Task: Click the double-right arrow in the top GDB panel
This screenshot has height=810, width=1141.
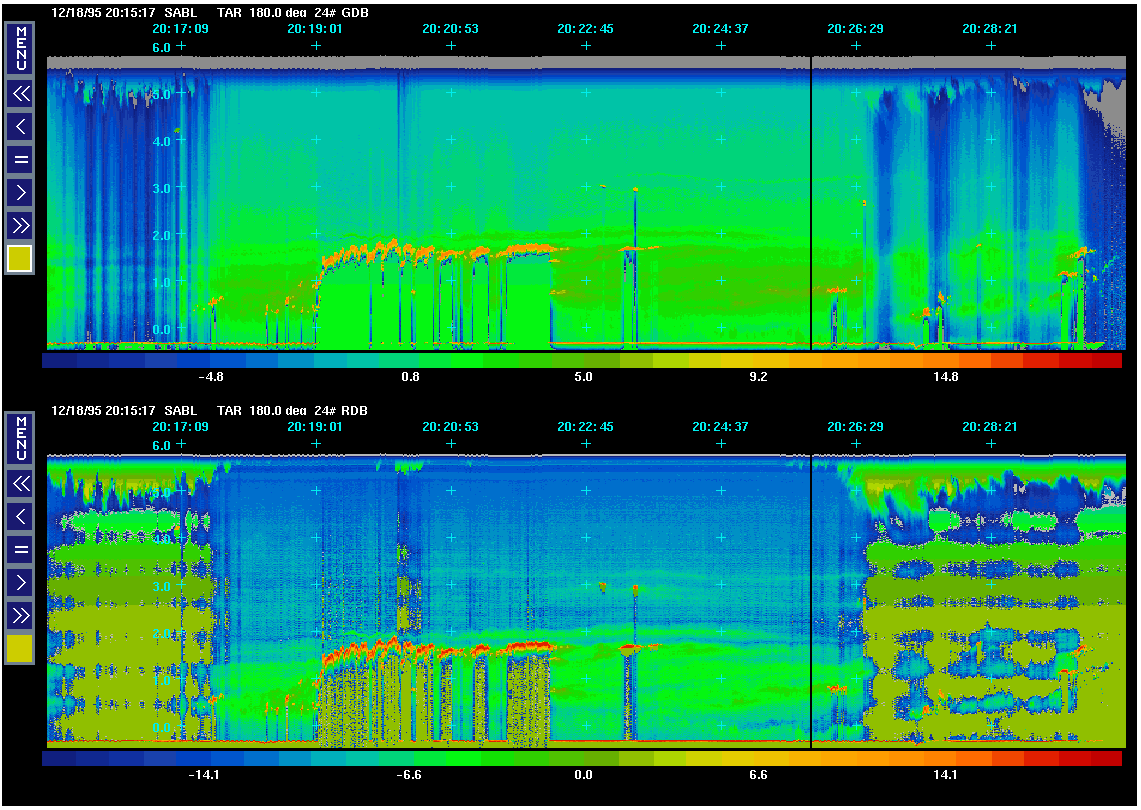Action: (x=21, y=224)
